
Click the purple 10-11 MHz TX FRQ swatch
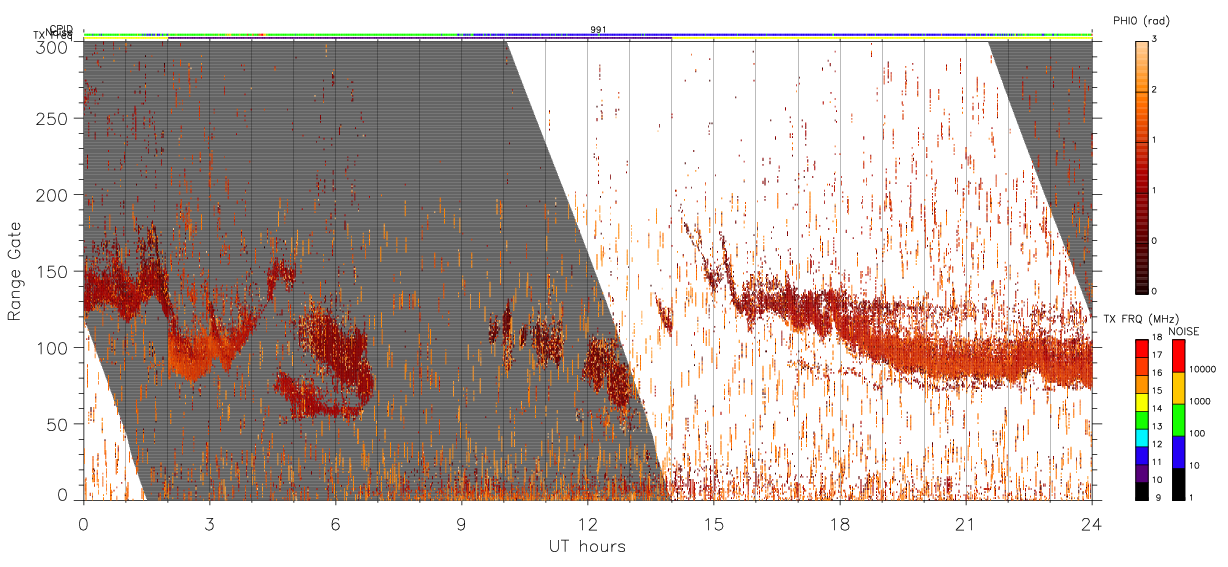tap(1142, 471)
